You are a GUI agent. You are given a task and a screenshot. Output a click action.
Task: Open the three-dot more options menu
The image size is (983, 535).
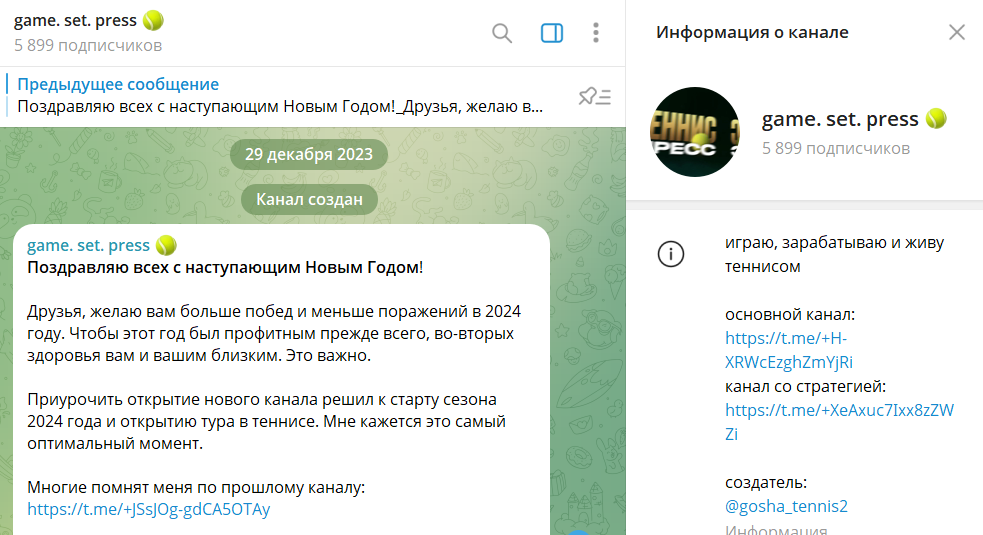[596, 33]
